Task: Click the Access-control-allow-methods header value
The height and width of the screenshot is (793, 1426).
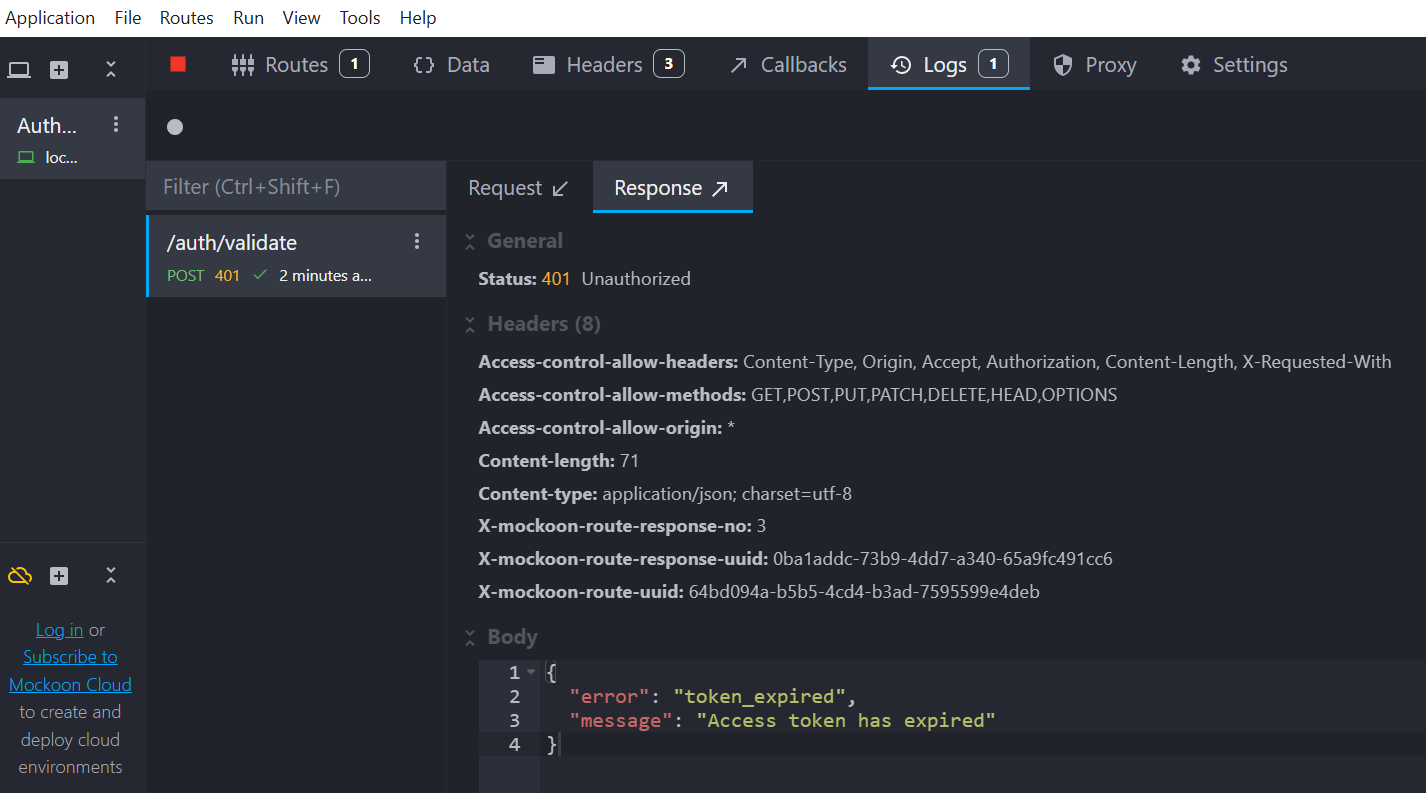Action: (x=934, y=395)
